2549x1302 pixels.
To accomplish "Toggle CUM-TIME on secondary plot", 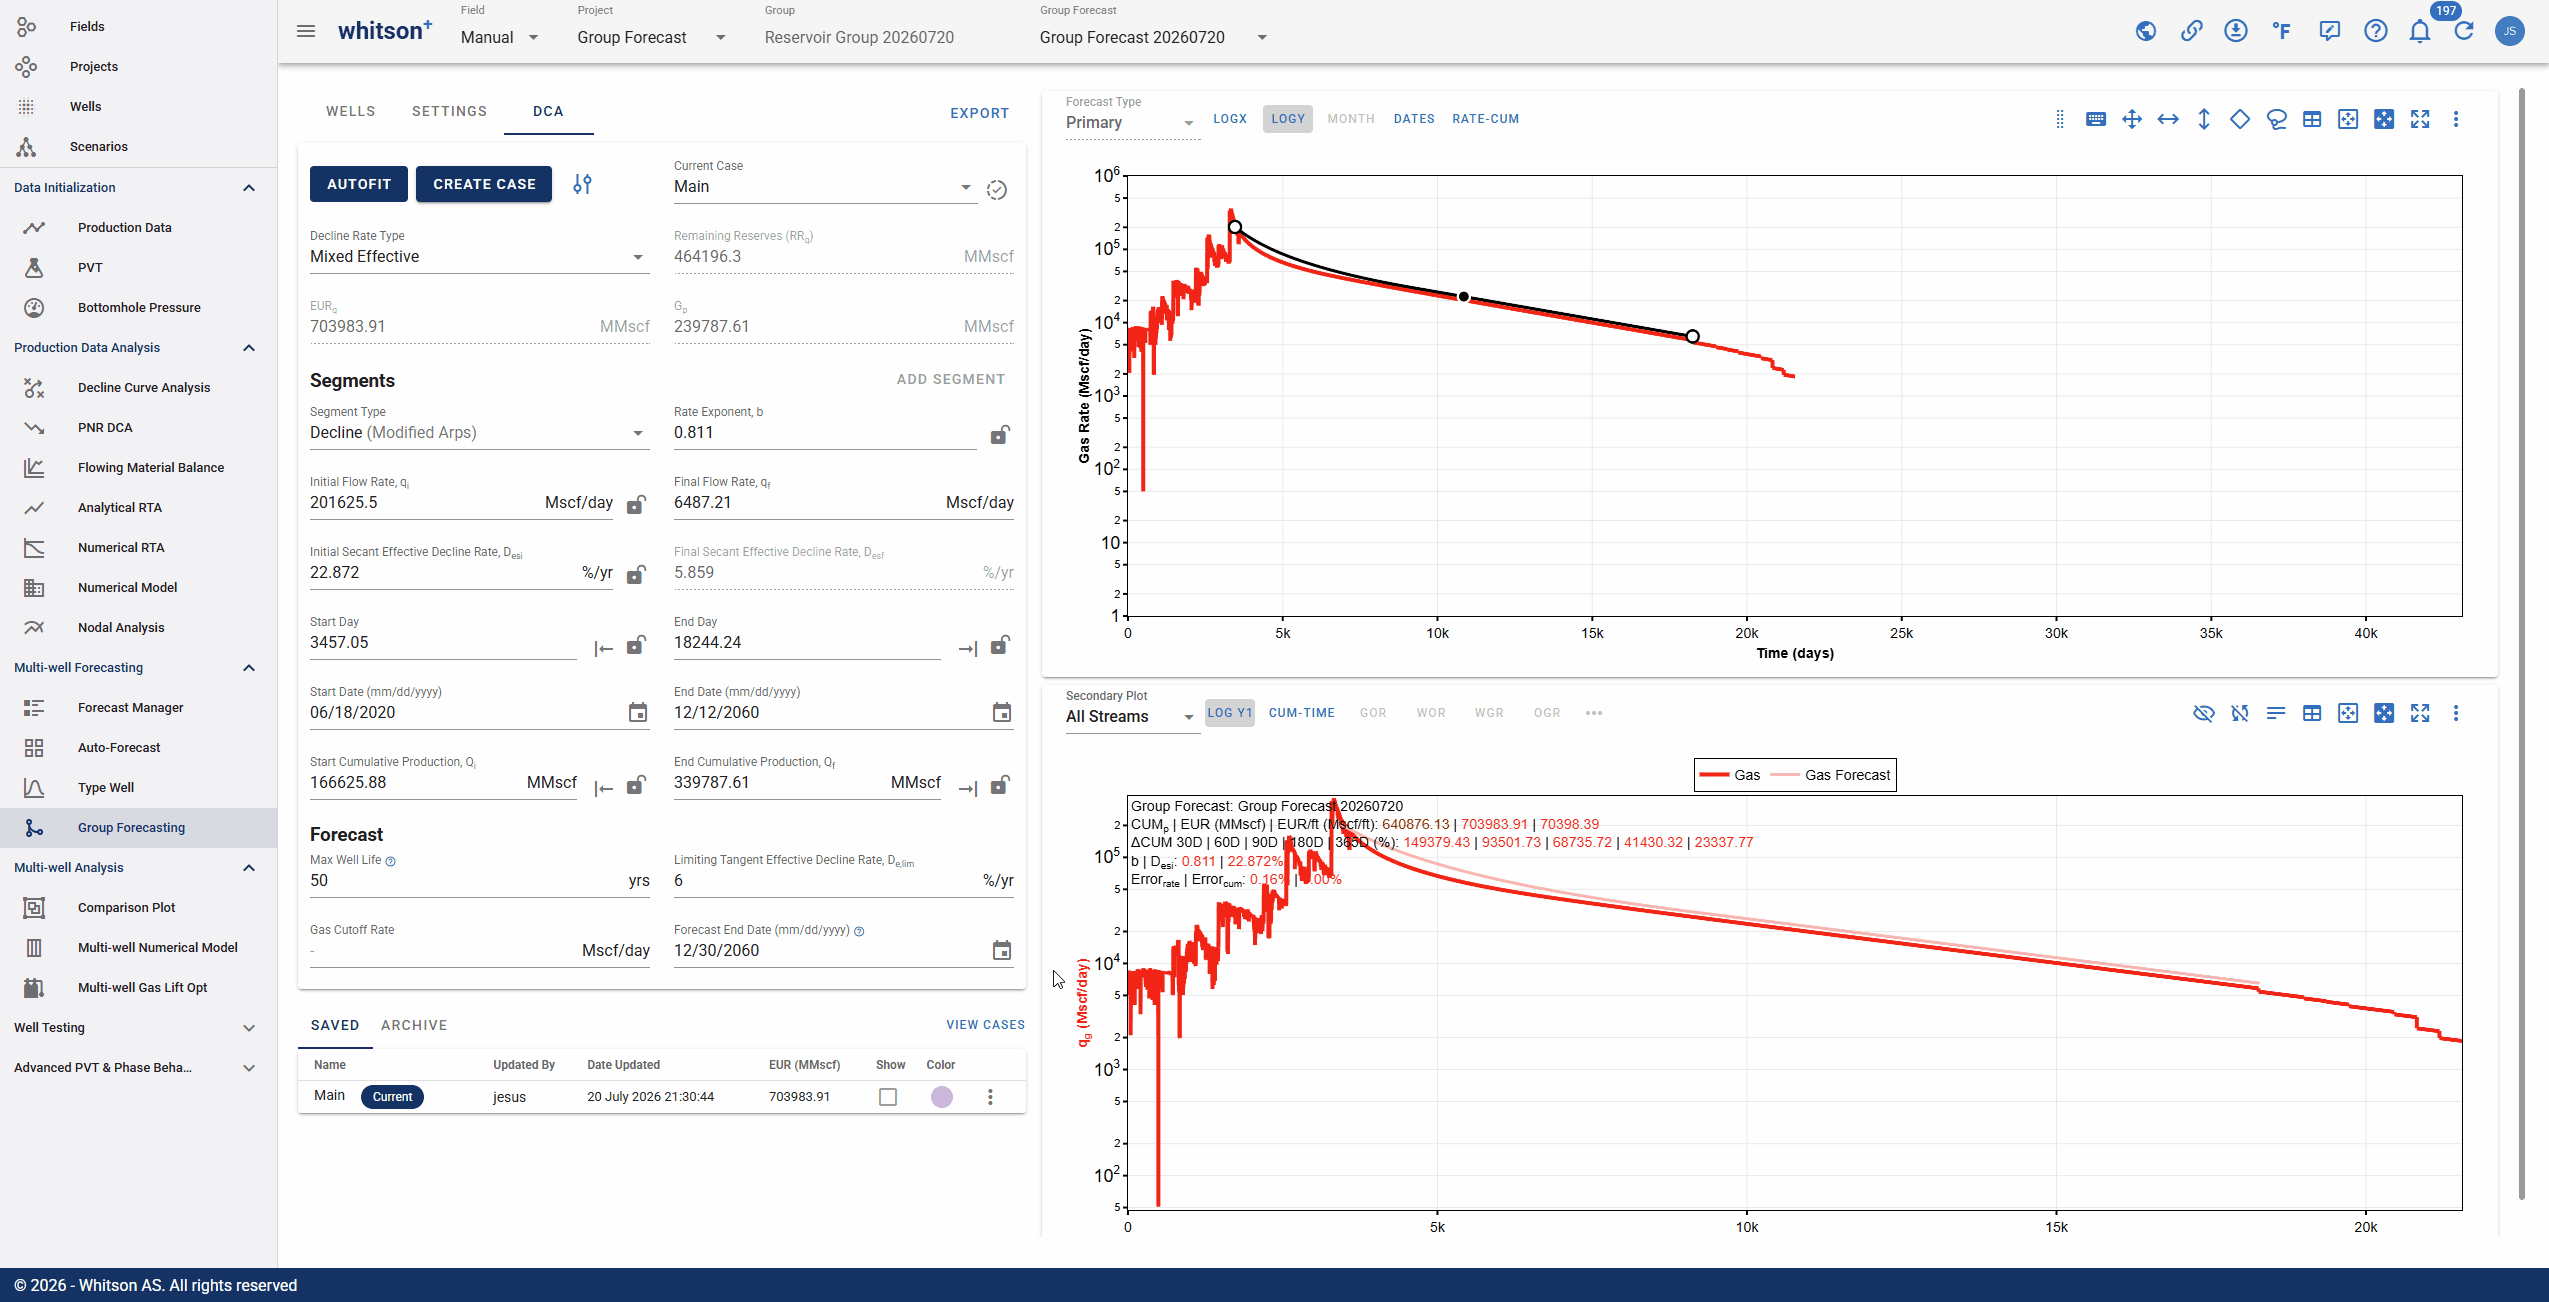I will click(x=1302, y=713).
